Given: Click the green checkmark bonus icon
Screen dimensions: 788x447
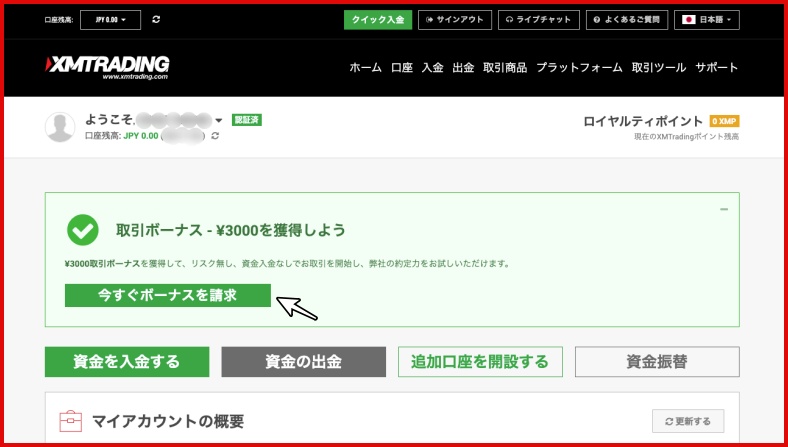Looking at the screenshot, I should click(x=83, y=230).
